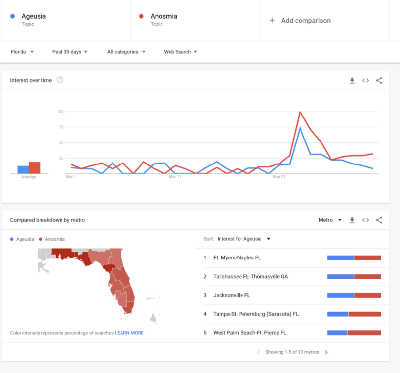Click the West Palm Beach comparison bar
Image resolution: width=400 pixels, height=373 pixels.
tap(354, 333)
